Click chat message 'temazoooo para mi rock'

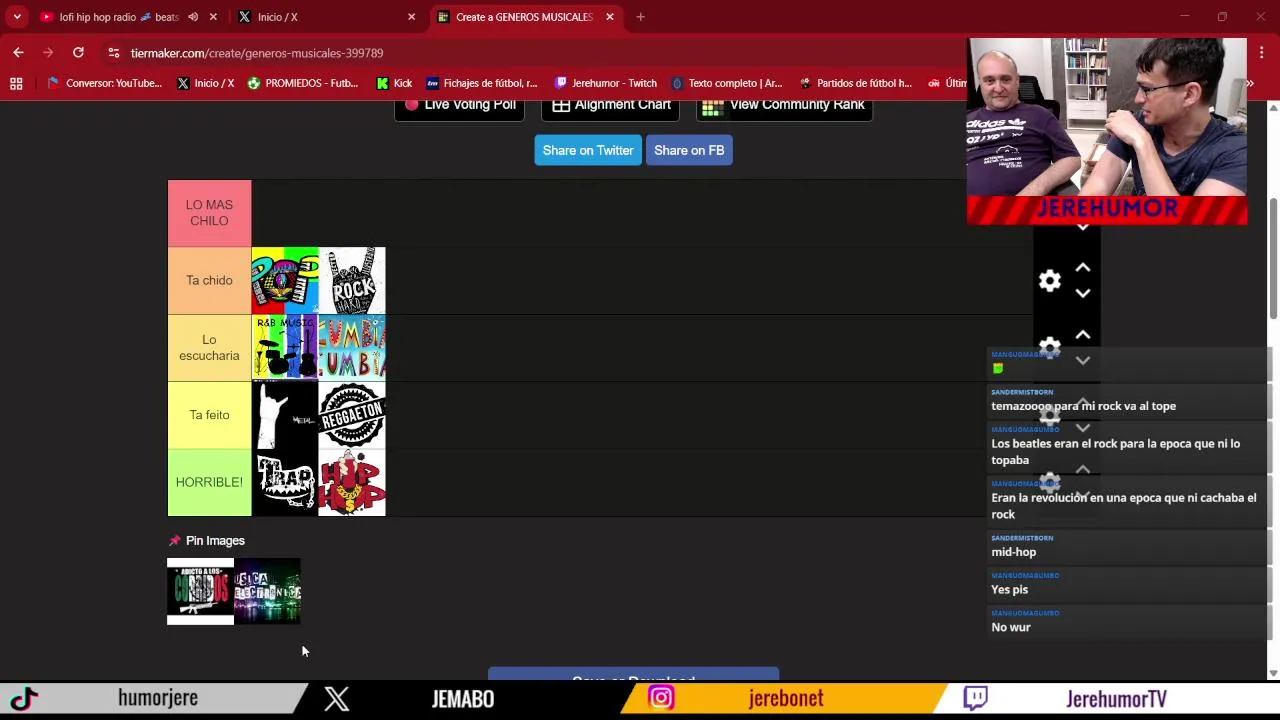click(x=1083, y=406)
